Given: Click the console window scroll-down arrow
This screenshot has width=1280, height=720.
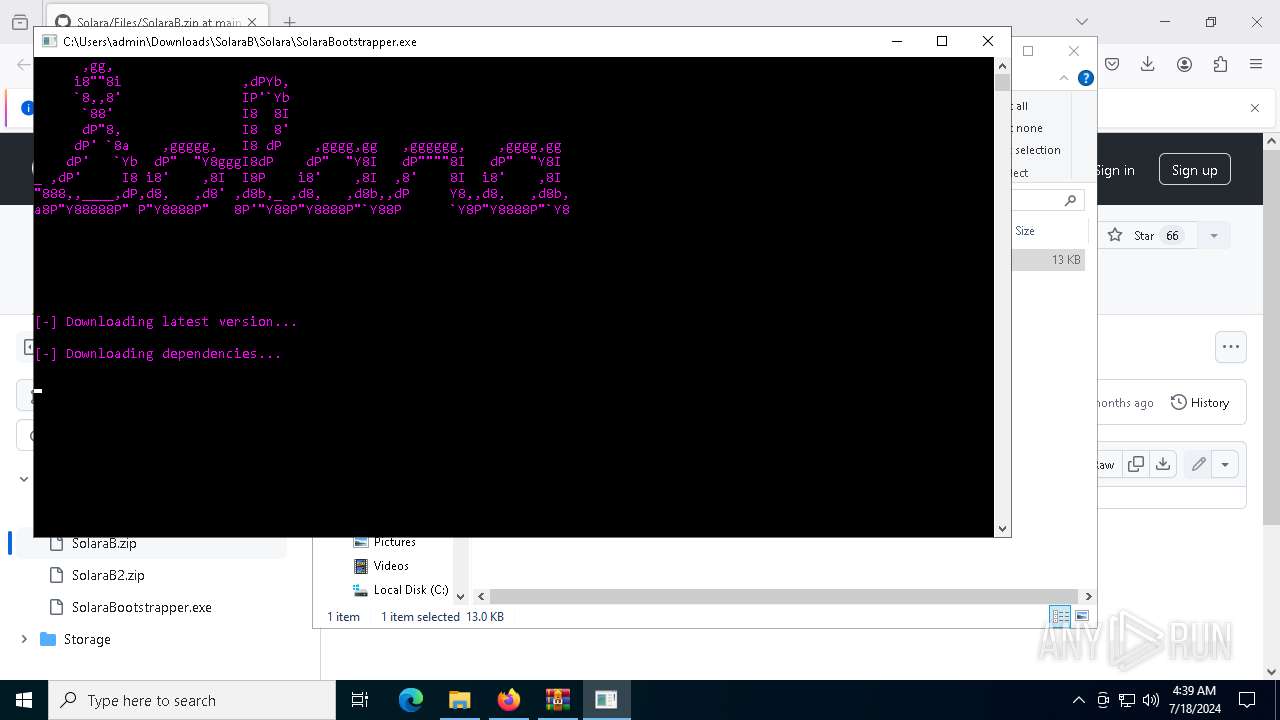Looking at the screenshot, I should [x=1002, y=528].
